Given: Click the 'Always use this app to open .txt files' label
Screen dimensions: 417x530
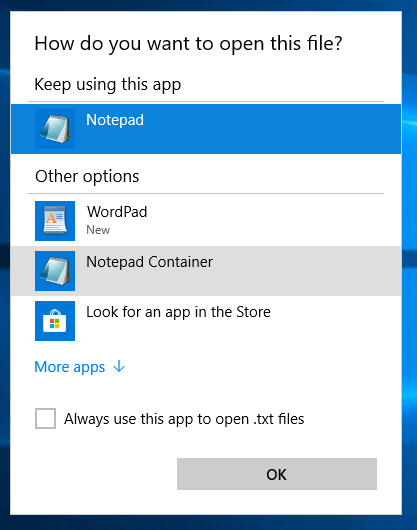Looking at the screenshot, I should click(184, 419).
